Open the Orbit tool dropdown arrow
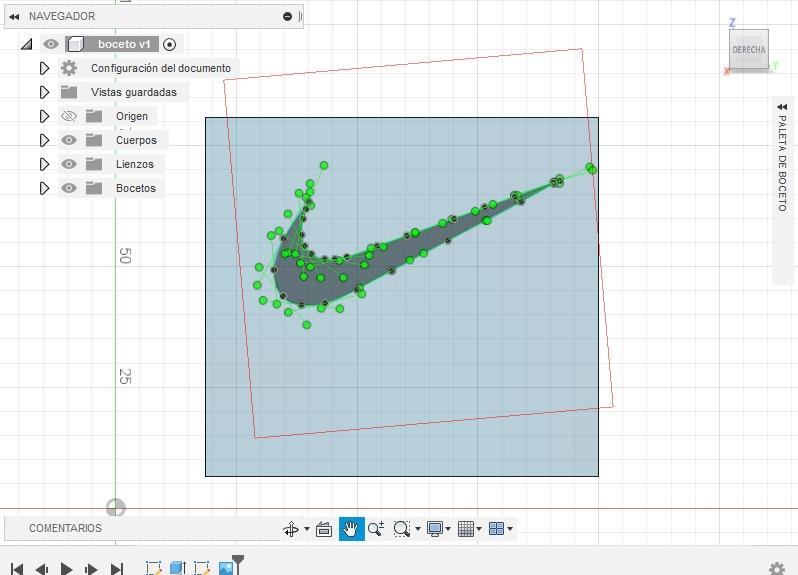The image size is (798, 575). coord(307,529)
